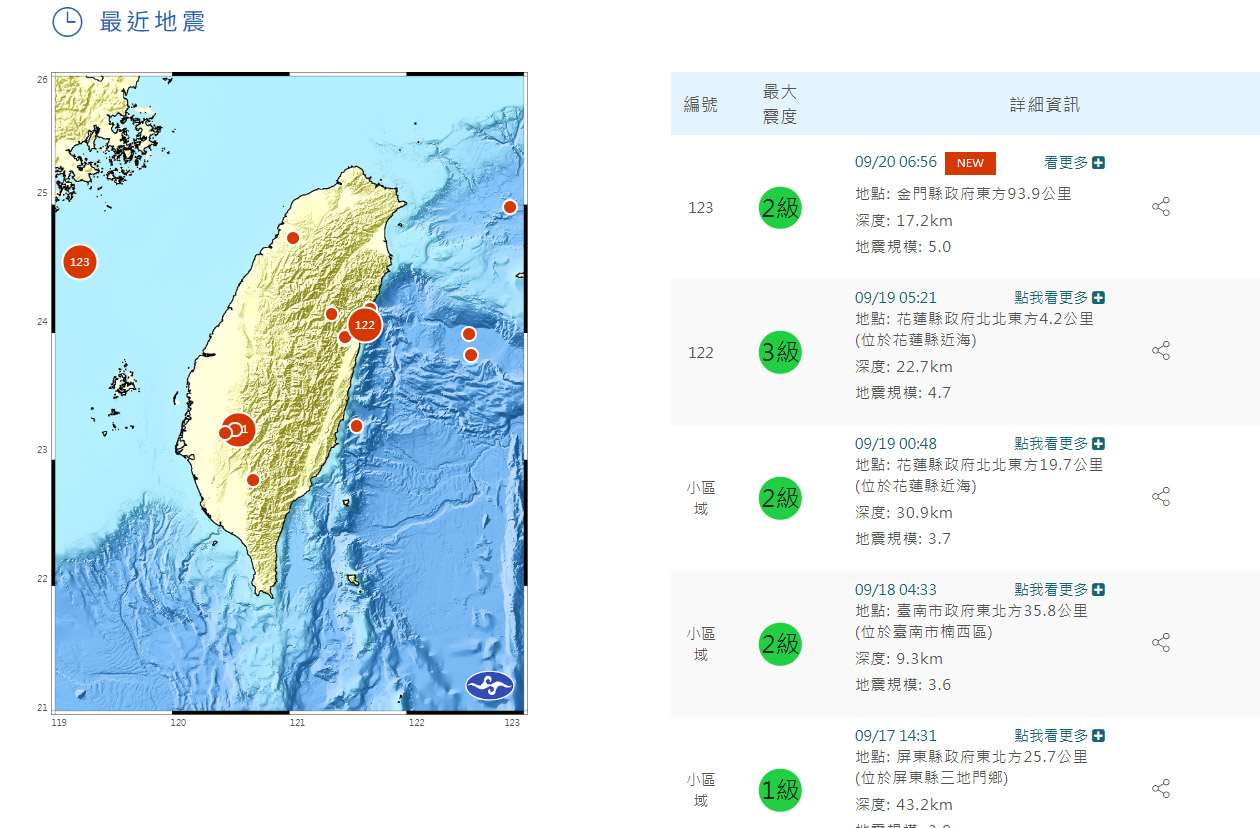1260x828 pixels.
Task: Click the 編號 column header
Action: coord(700,104)
